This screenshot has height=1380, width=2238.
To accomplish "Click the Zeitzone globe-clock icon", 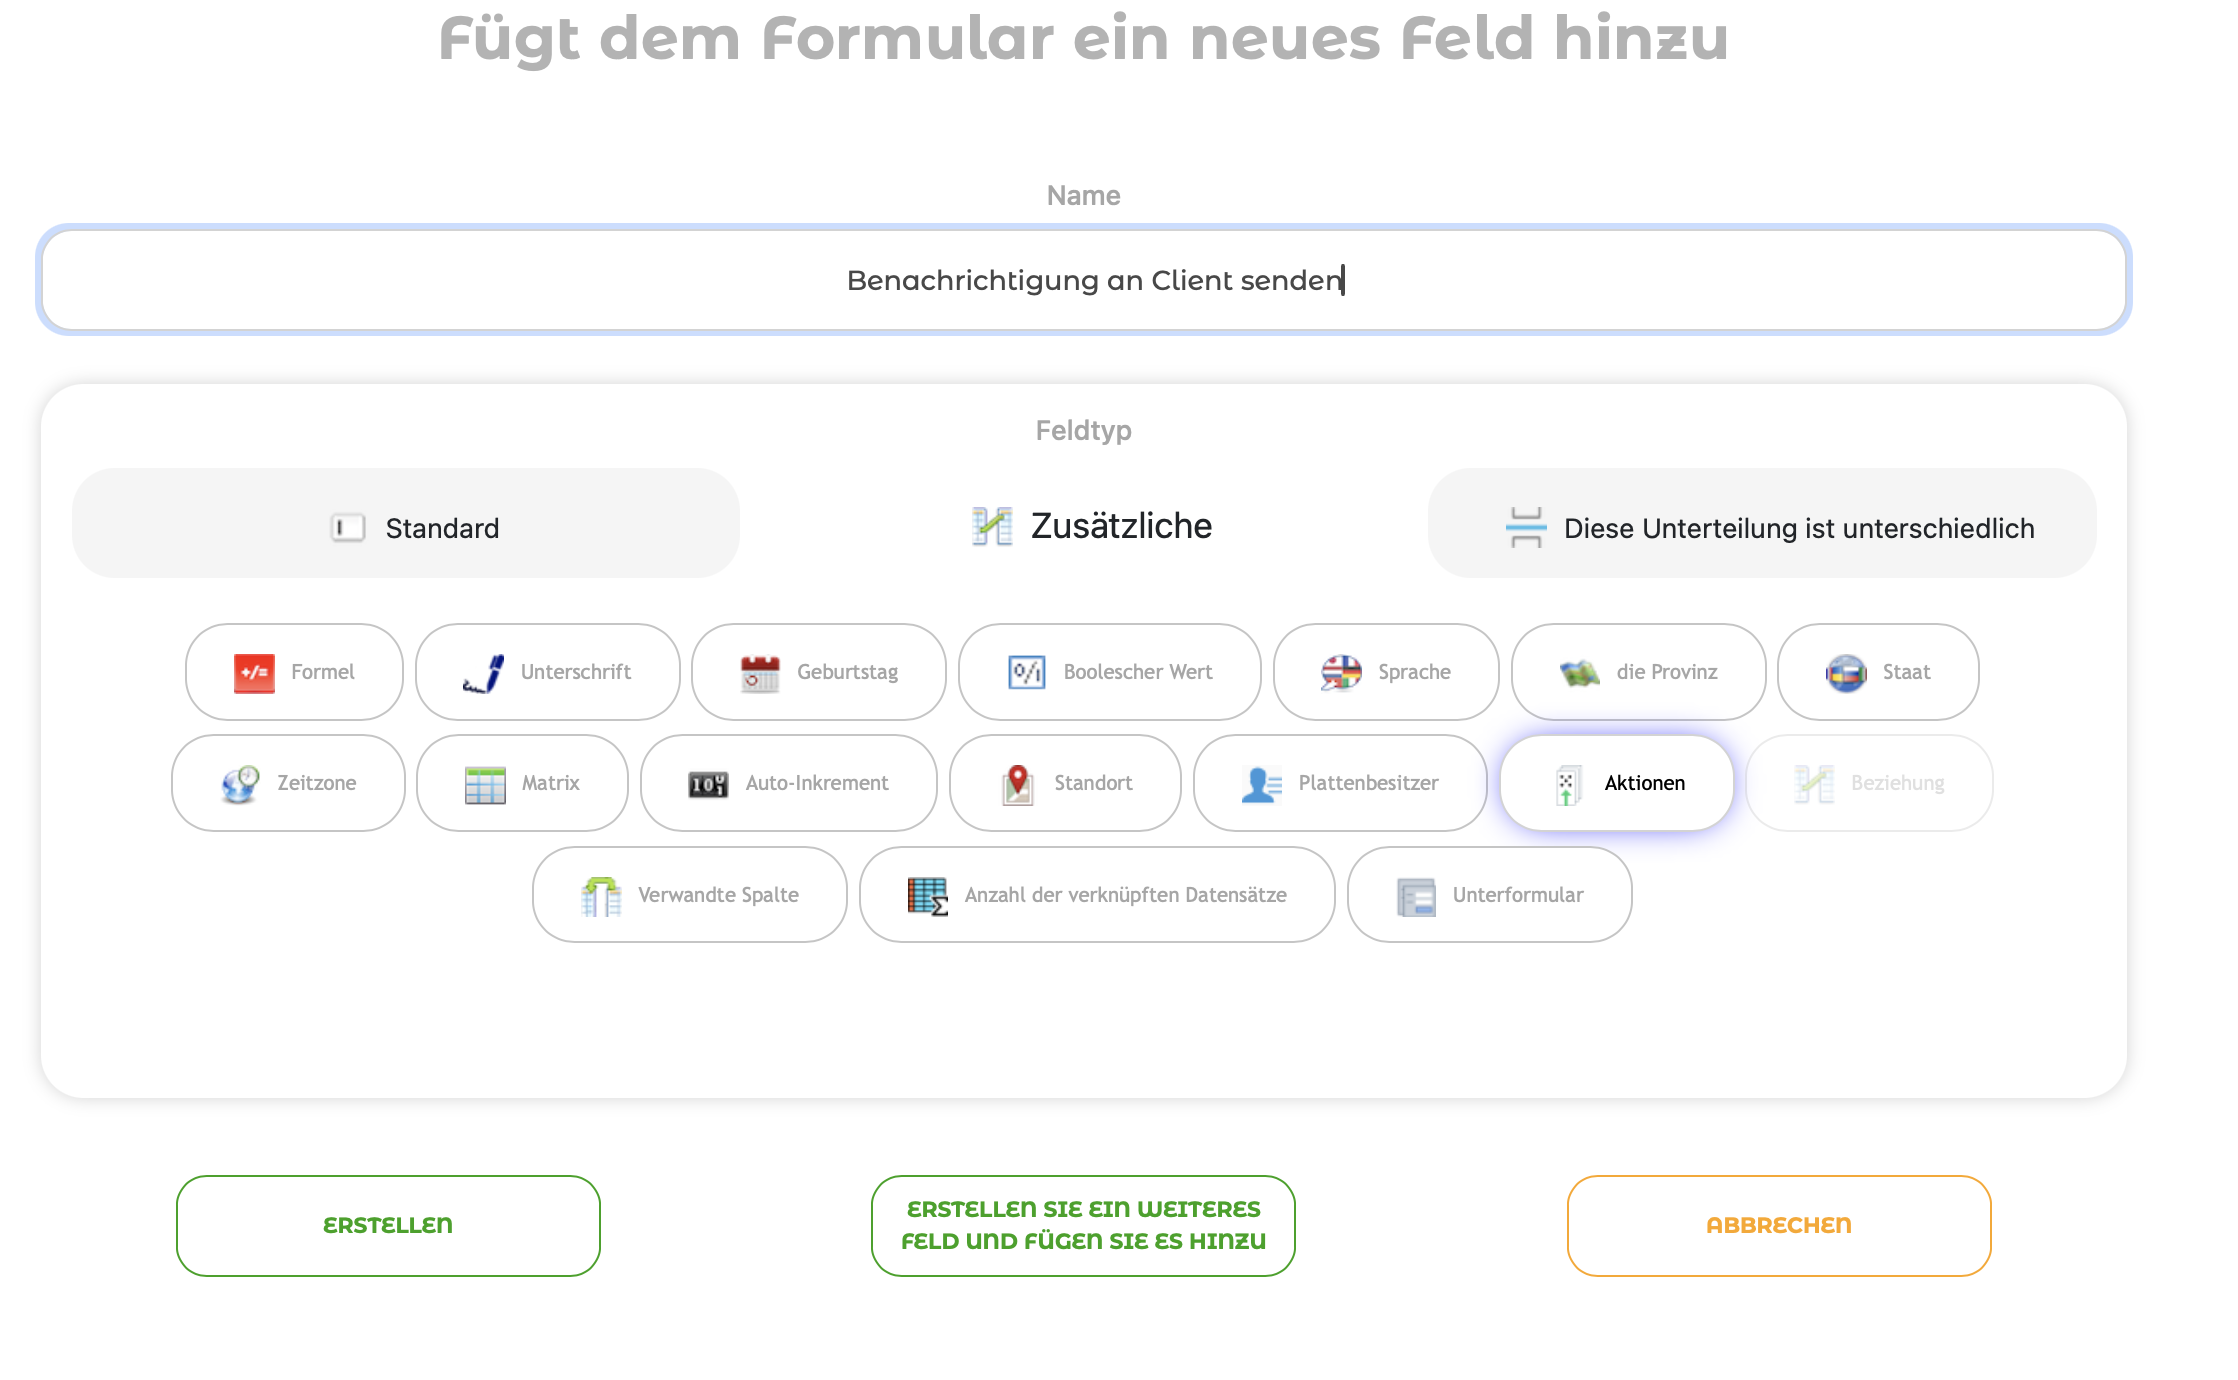I will coord(240,784).
